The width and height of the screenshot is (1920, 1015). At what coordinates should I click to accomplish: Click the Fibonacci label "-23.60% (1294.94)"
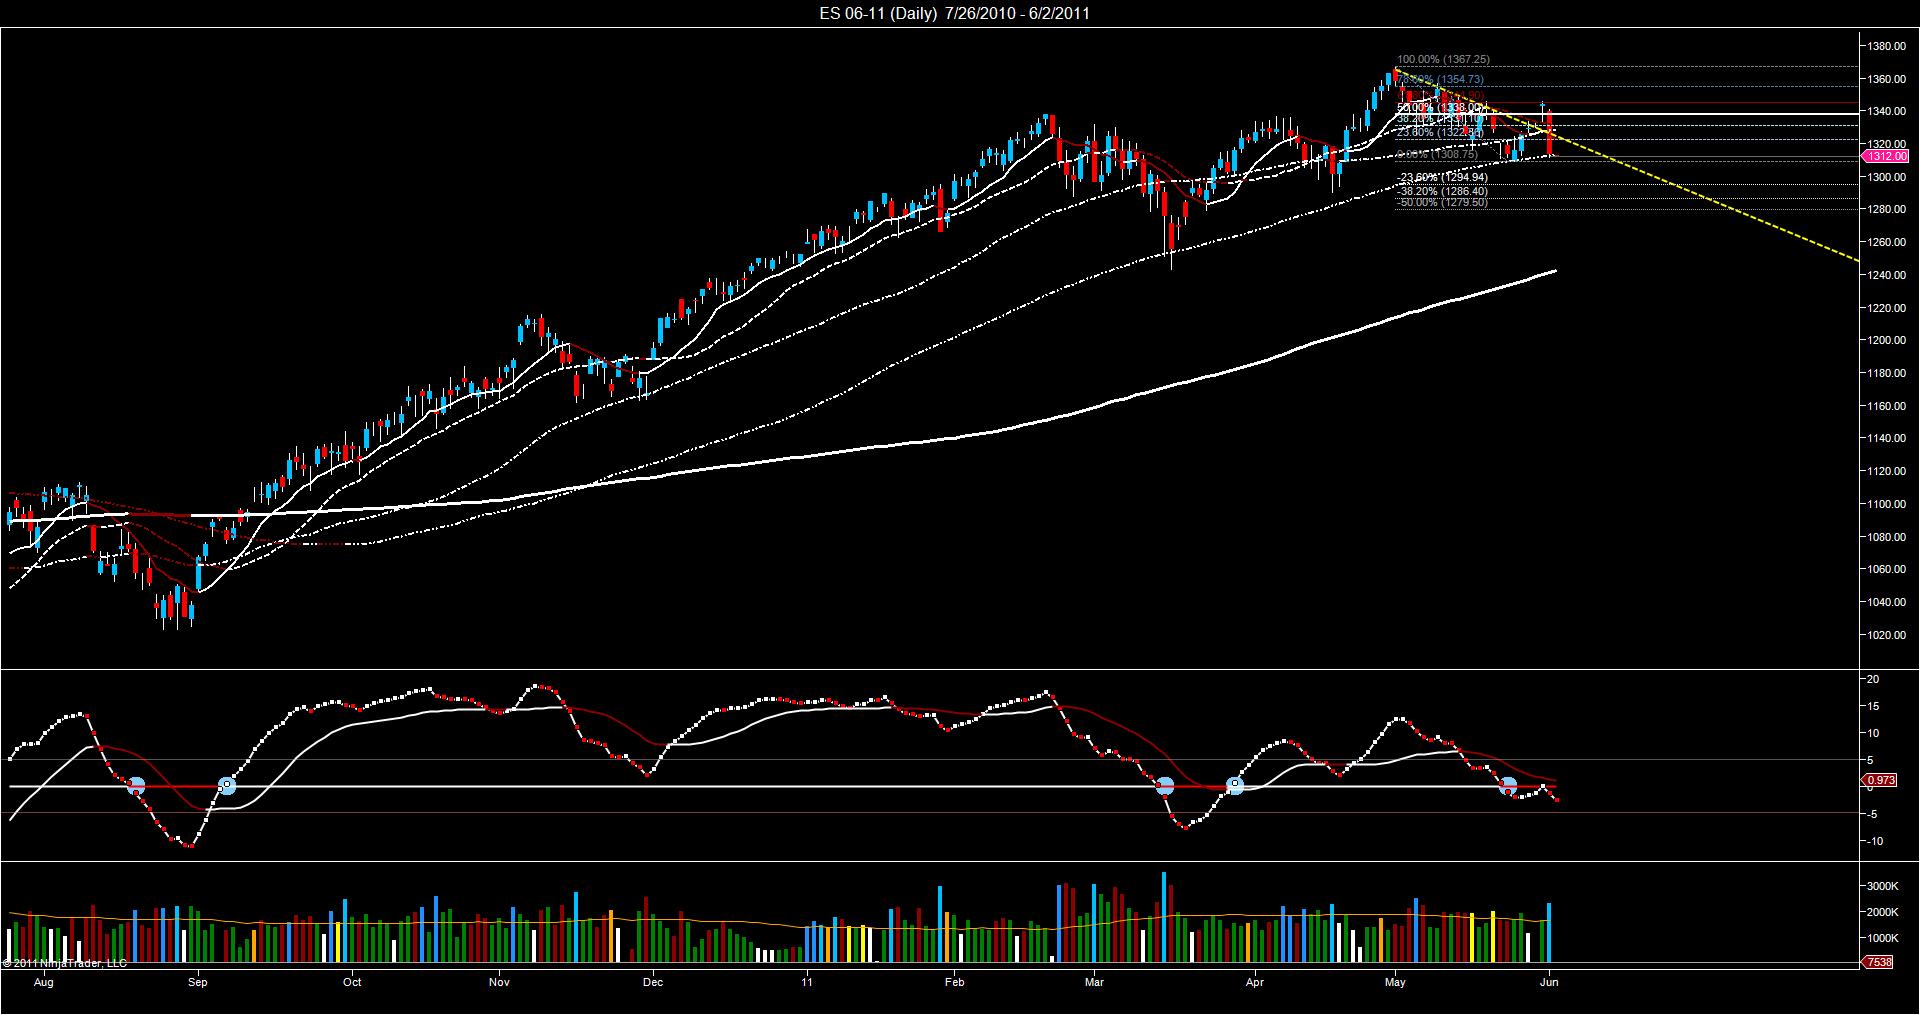point(1442,178)
